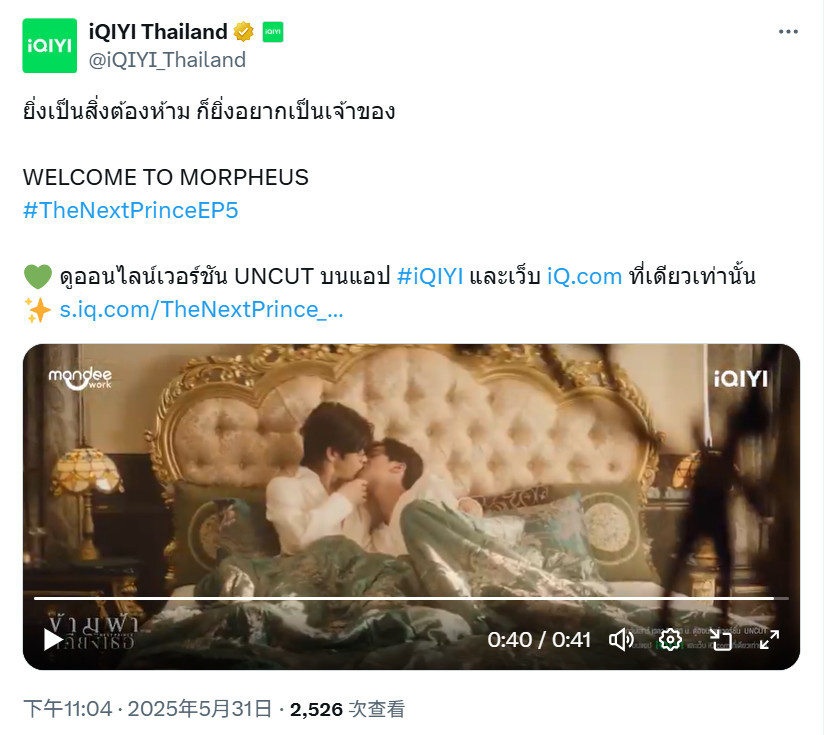Click the 2,526 次查看 view count
The width and height of the screenshot is (825, 735).
[347, 709]
